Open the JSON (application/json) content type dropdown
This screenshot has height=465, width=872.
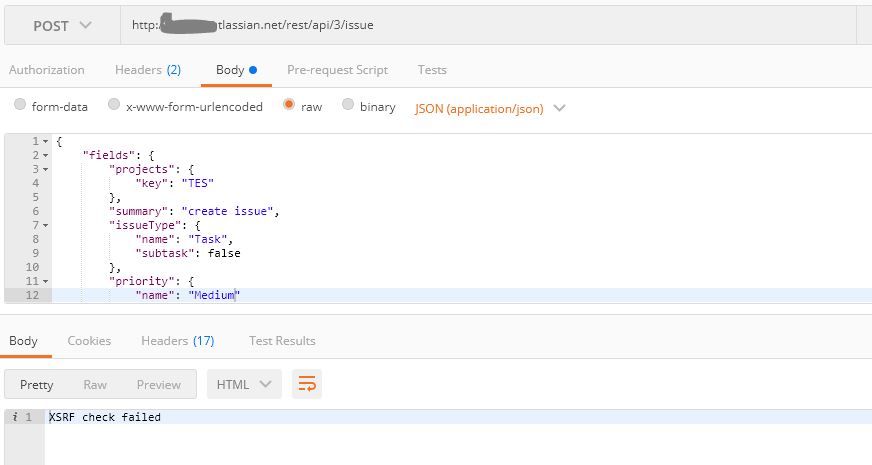[490, 108]
